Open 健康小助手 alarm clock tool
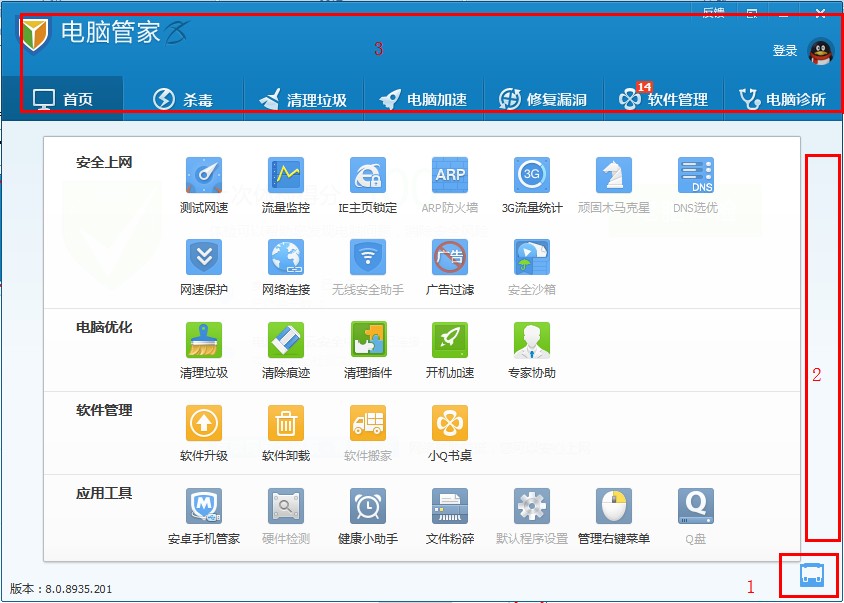 pos(368,516)
